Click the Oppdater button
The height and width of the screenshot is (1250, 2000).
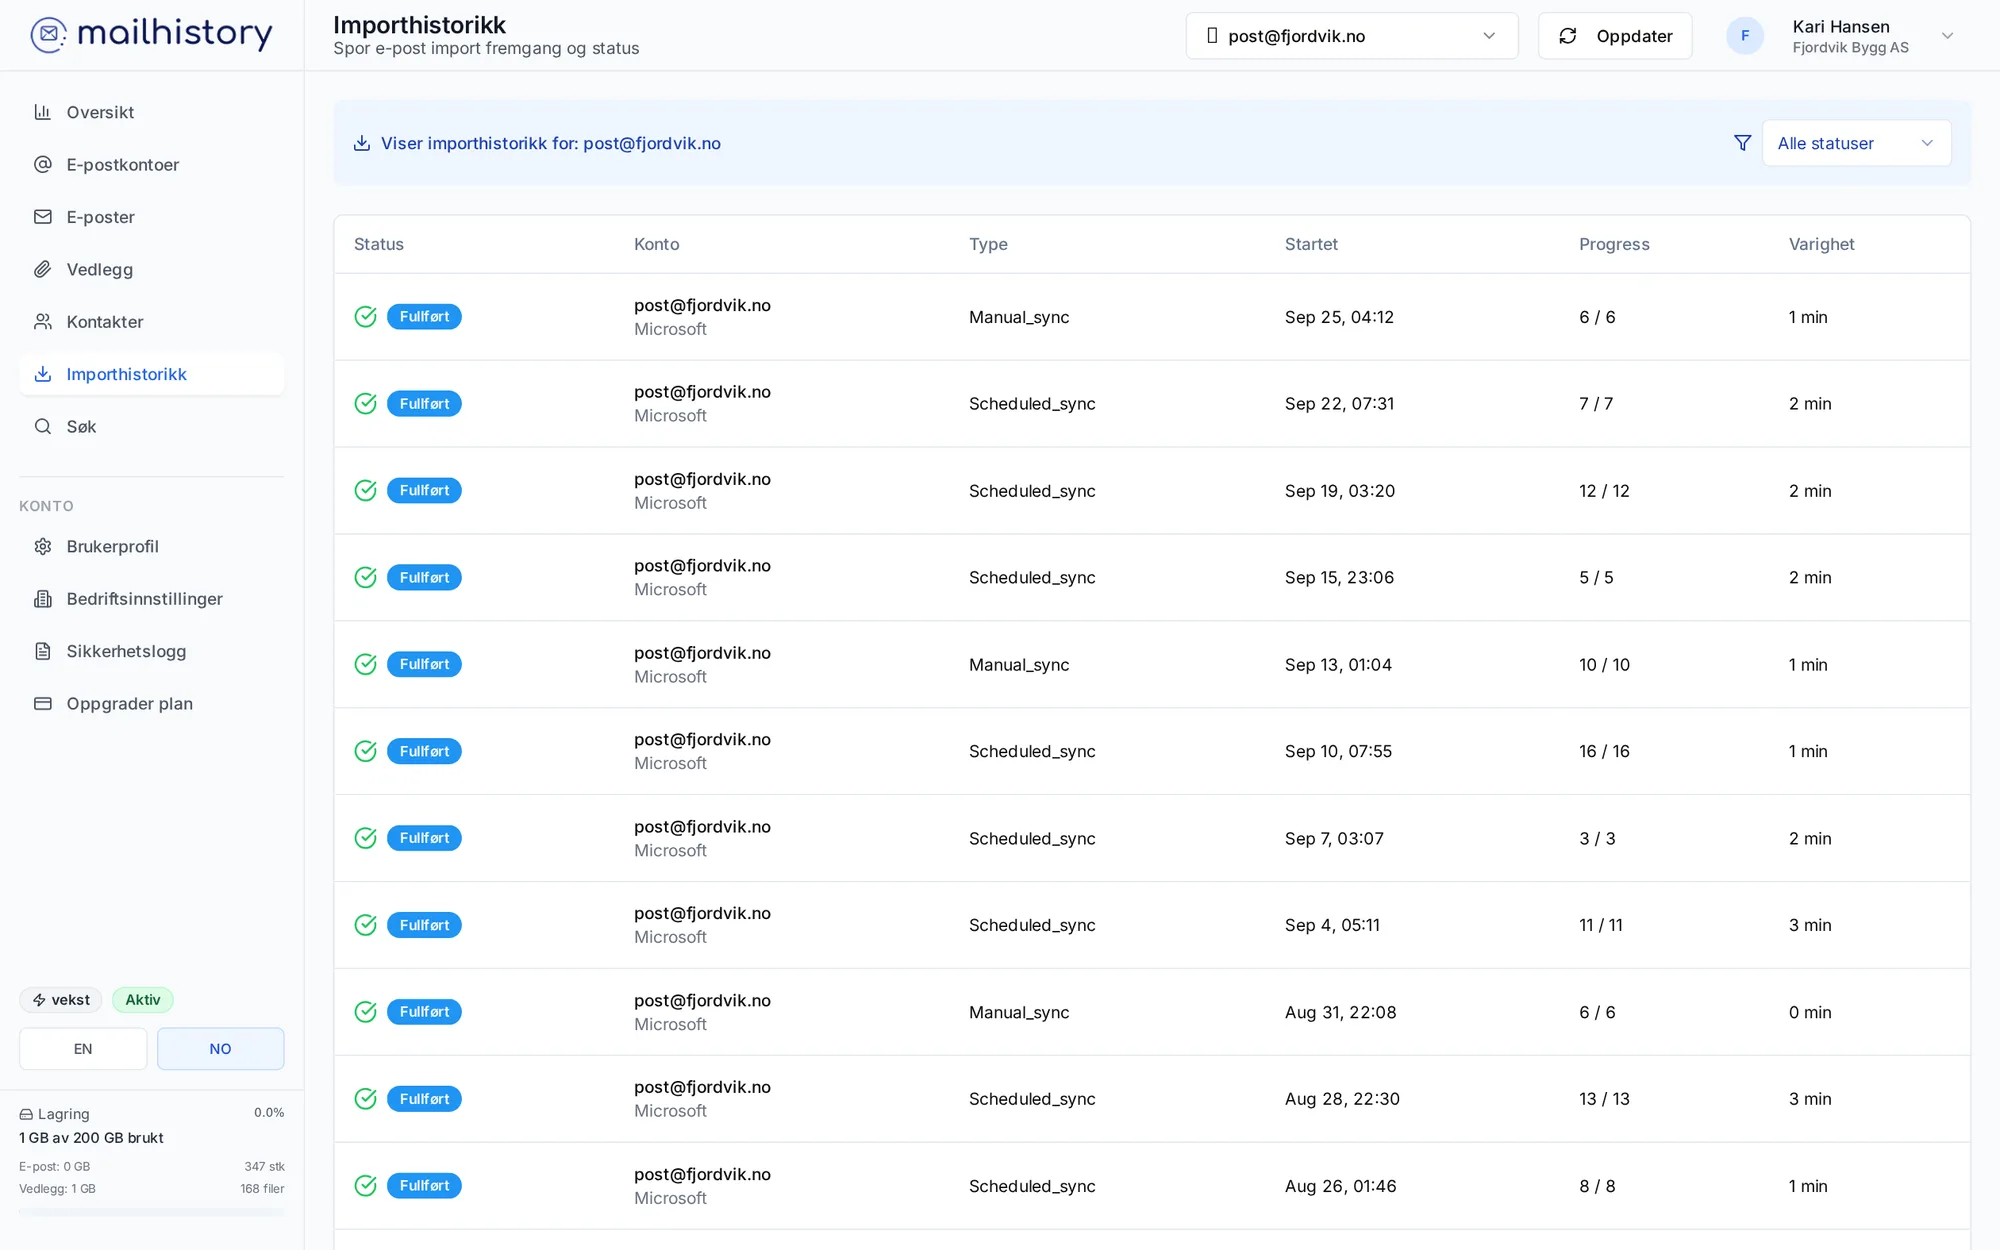coord(1615,36)
